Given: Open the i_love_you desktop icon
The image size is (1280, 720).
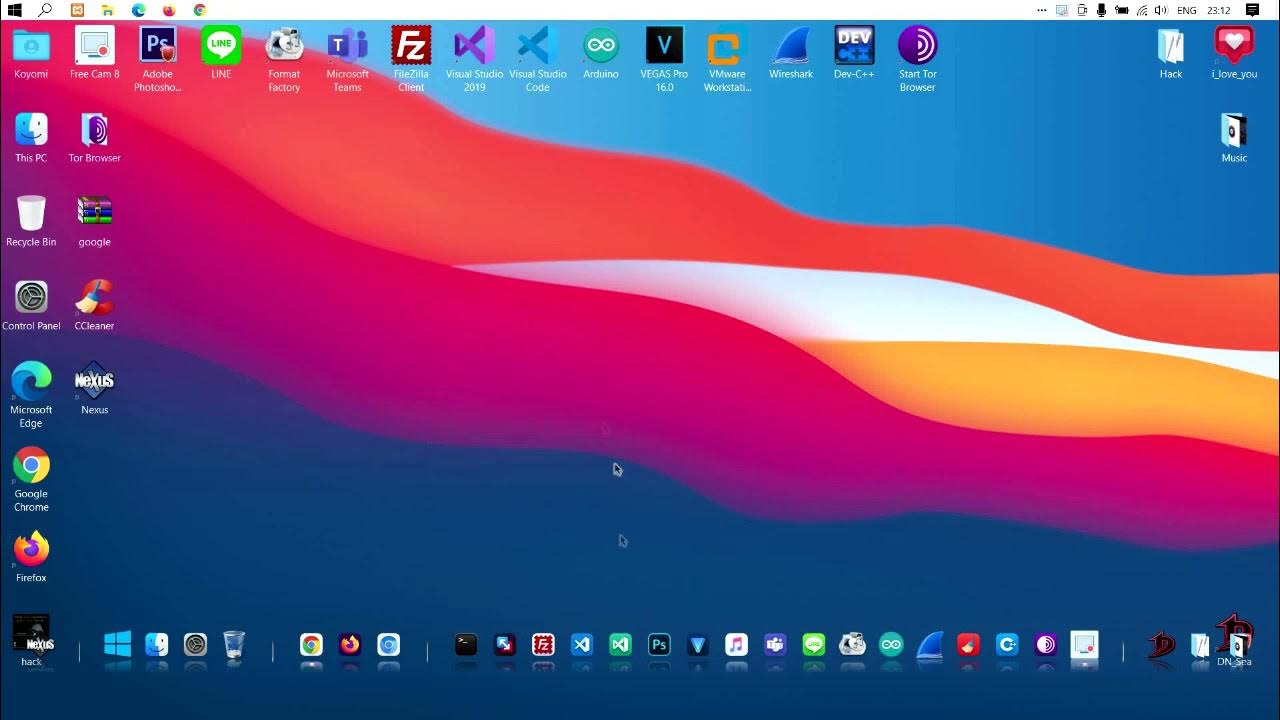Looking at the screenshot, I should [x=1234, y=53].
